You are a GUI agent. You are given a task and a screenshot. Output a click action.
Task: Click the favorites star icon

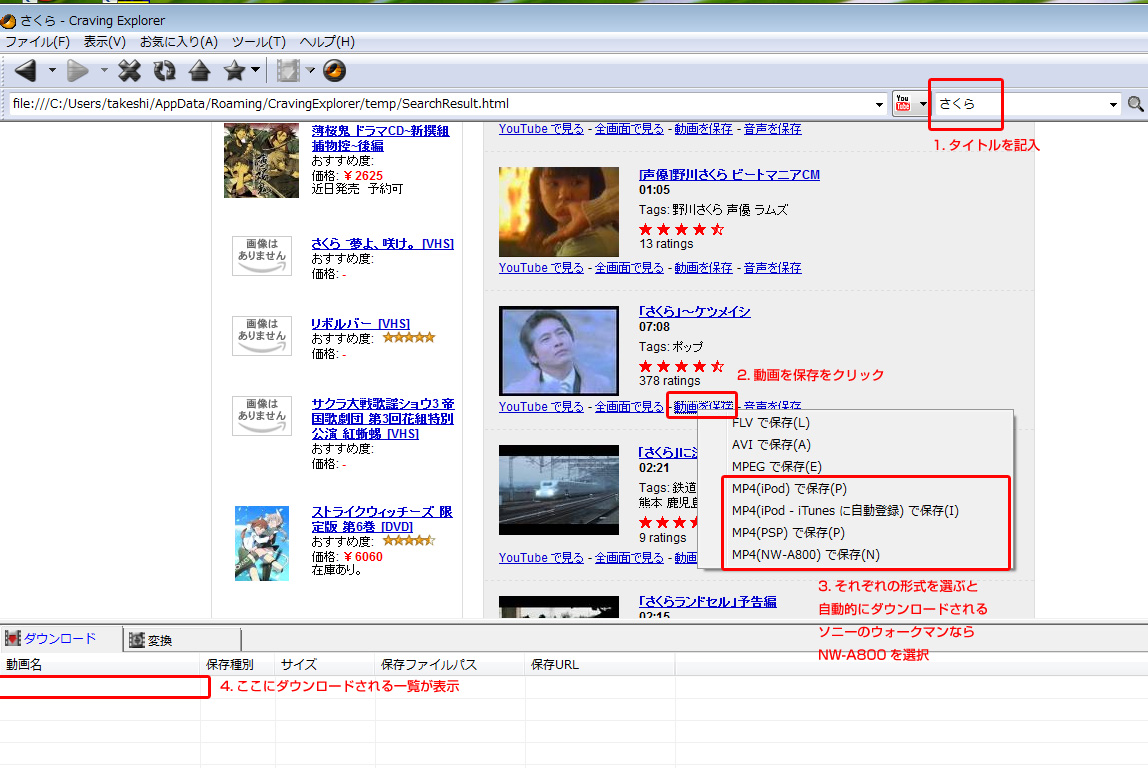234,70
